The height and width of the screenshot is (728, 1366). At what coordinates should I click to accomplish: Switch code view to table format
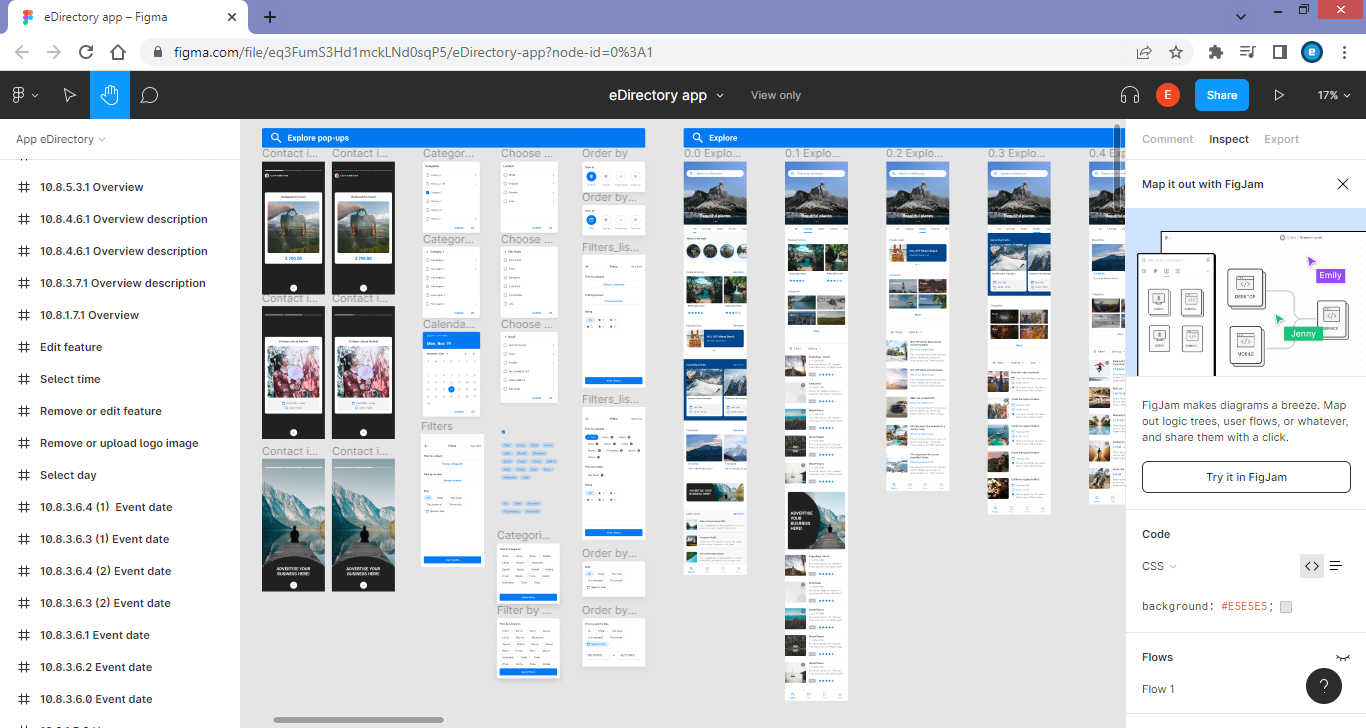(1335, 566)
